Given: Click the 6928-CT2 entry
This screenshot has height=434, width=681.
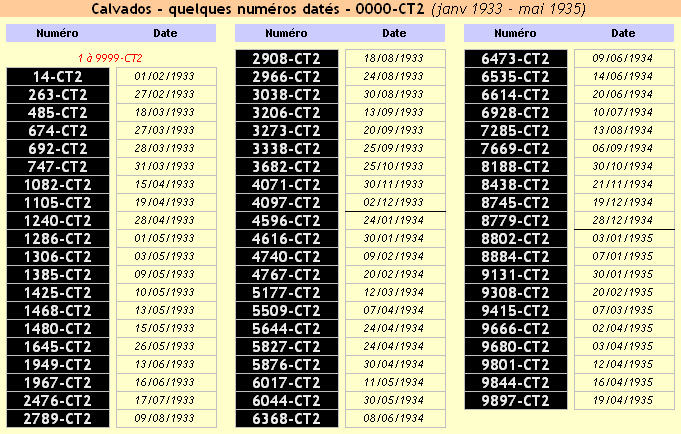Looking at the screenshot, I should (x=516, y=113).
